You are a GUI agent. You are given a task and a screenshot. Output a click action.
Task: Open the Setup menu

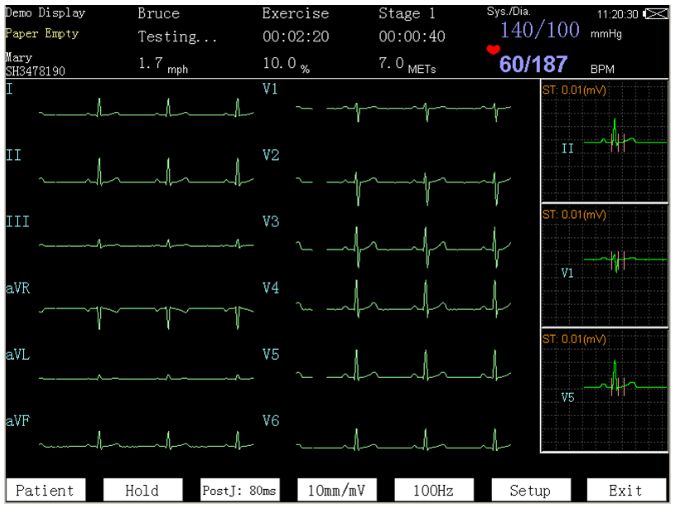tap(529, 491)
